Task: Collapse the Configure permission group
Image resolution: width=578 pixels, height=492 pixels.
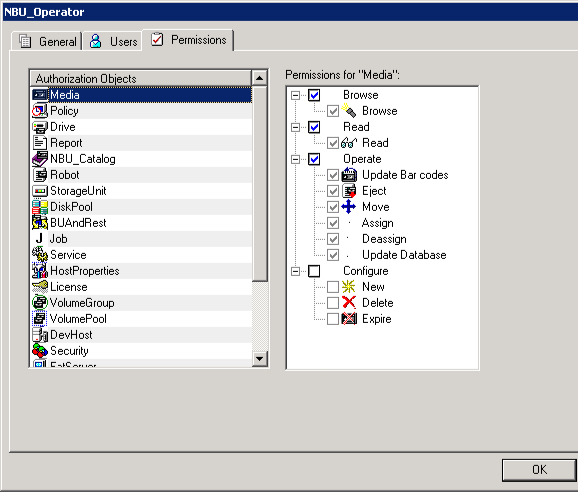Action: 295,271
